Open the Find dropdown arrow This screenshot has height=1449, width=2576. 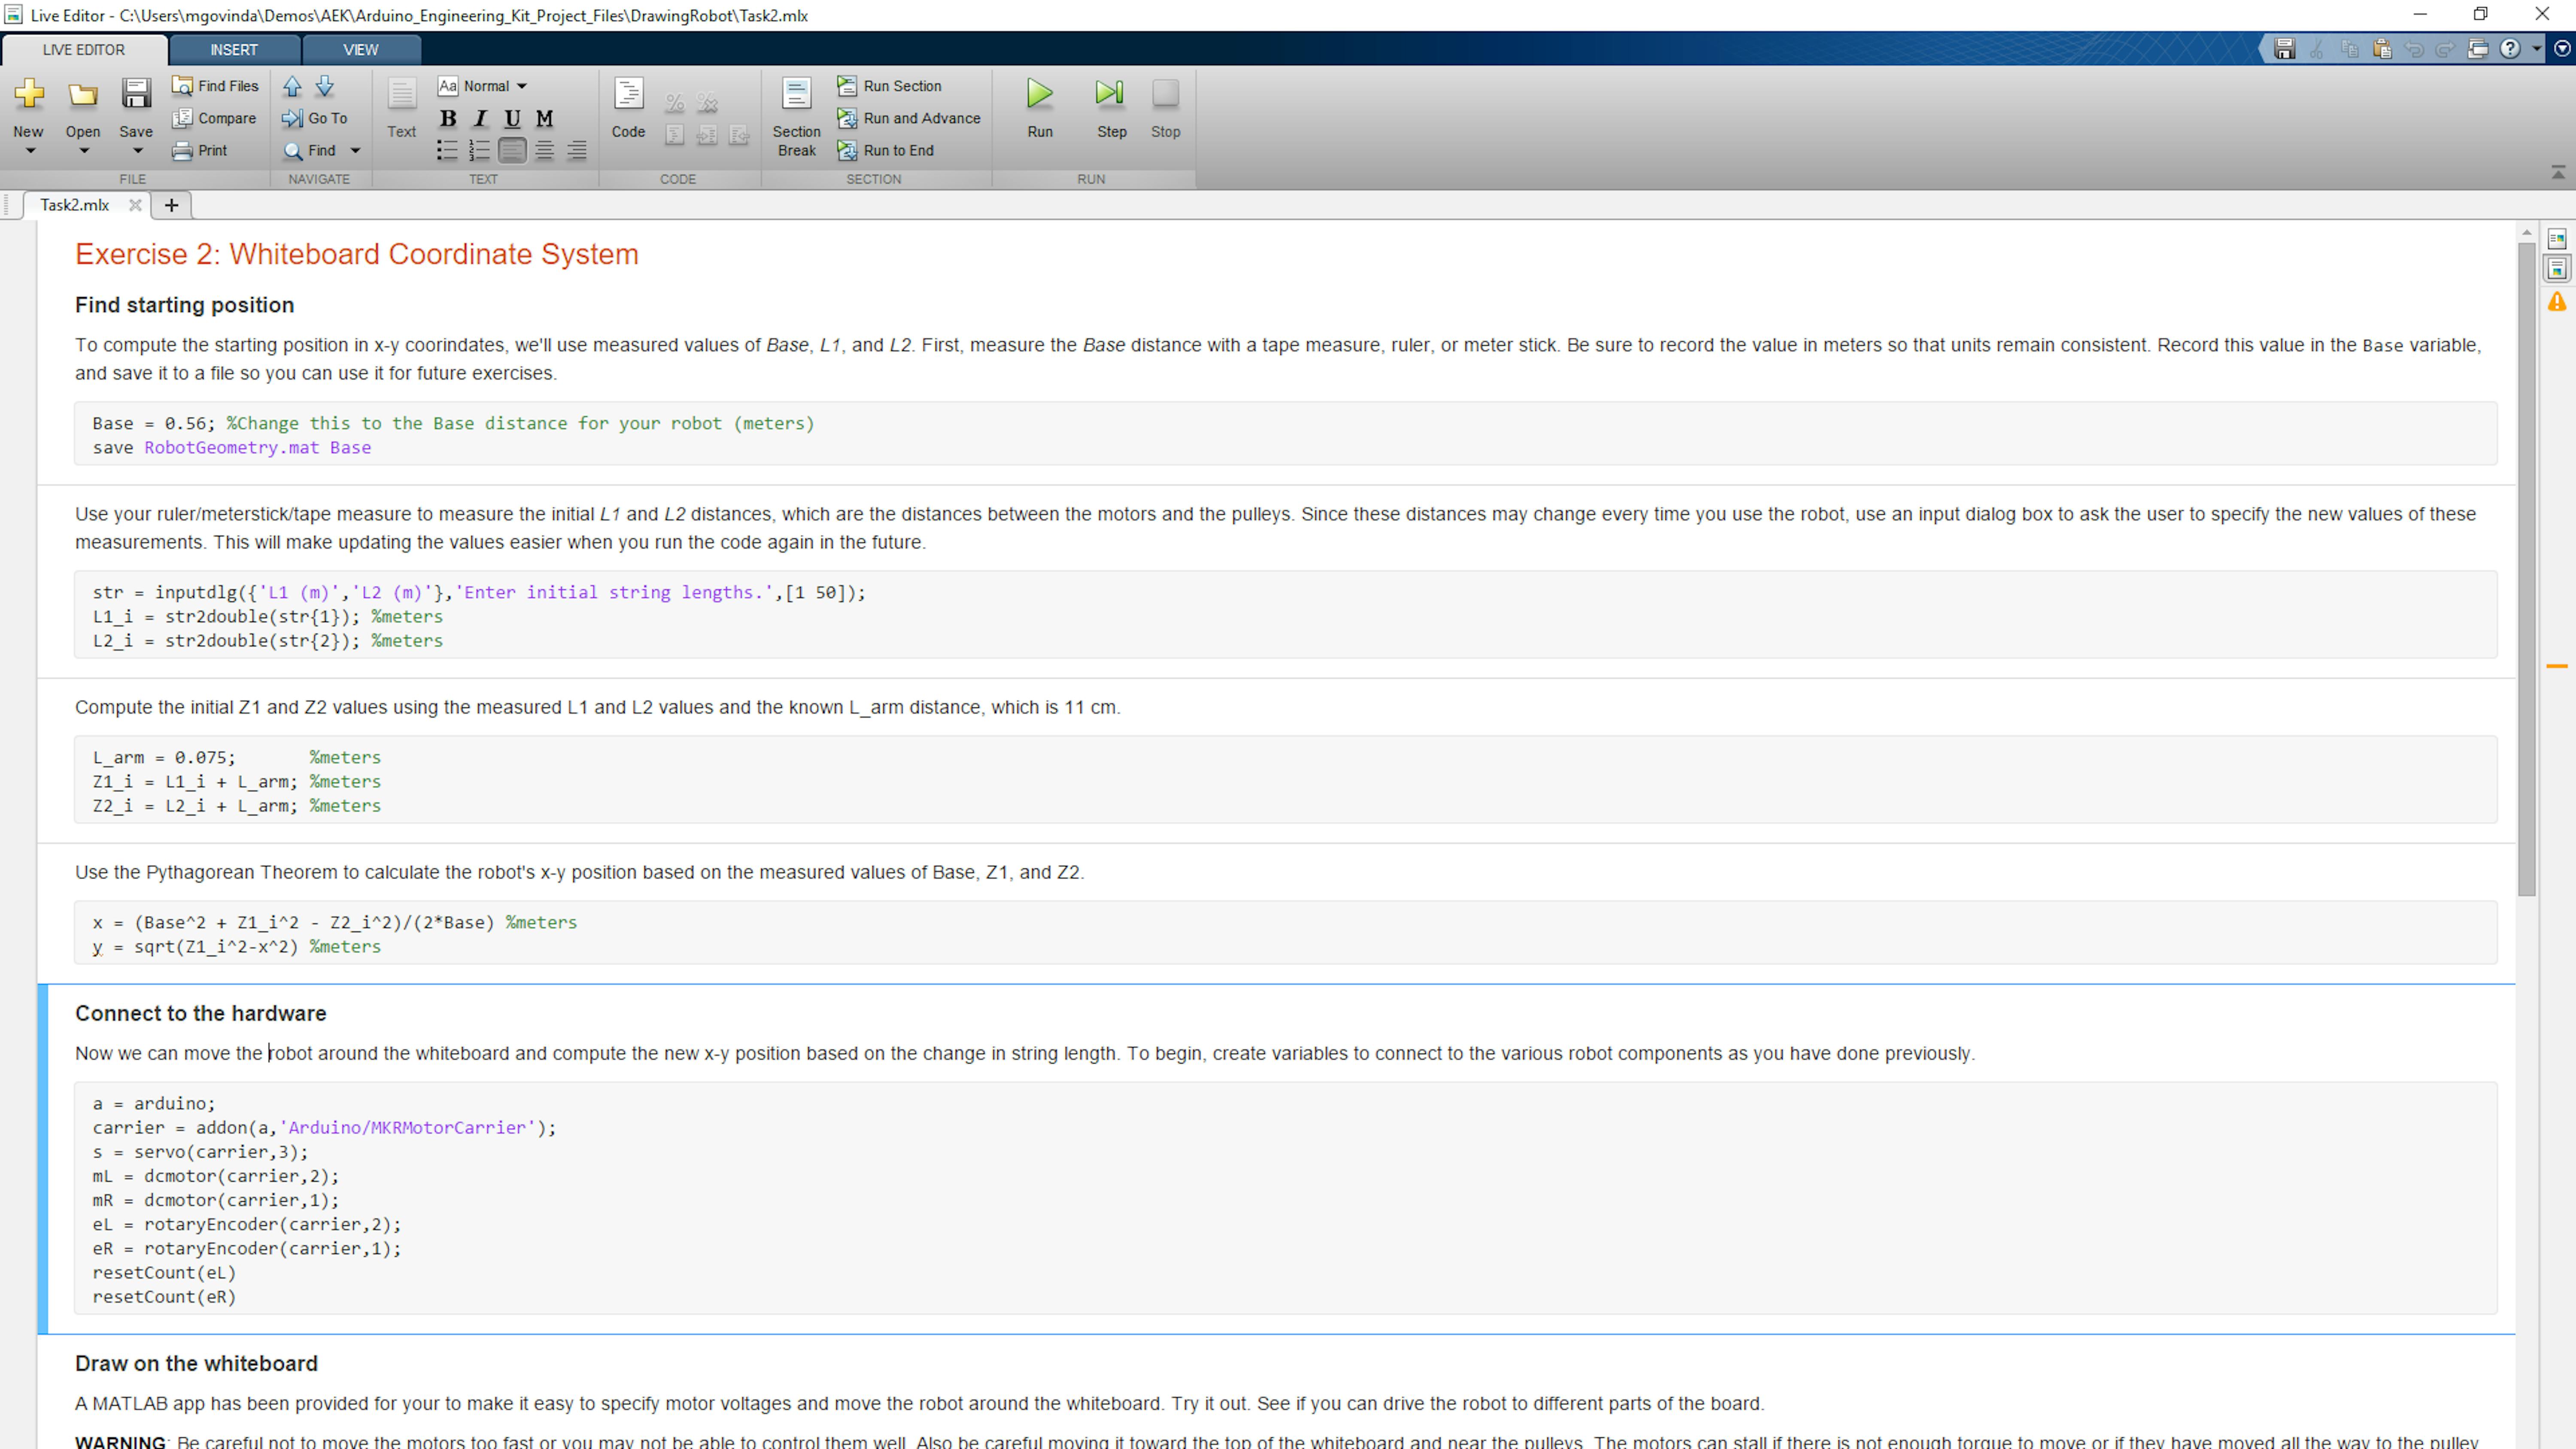coord(355,151)
